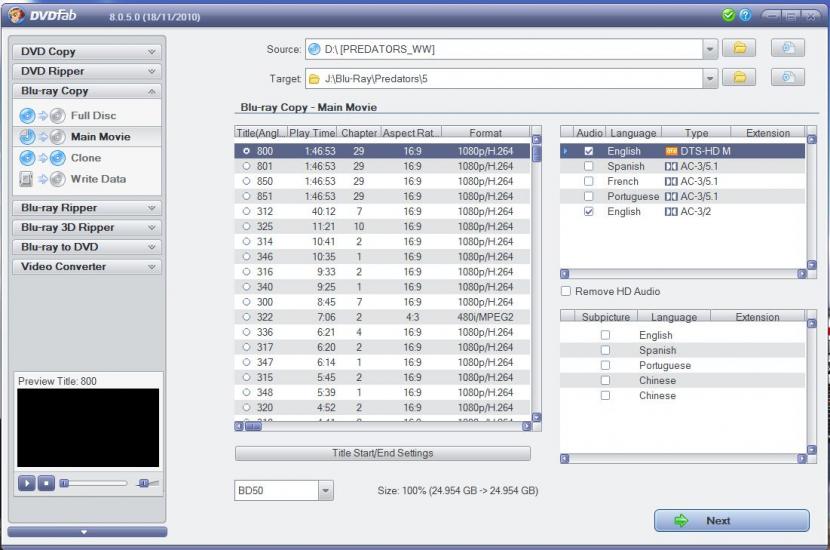Image resolution: width=830 pixels, height=550 pixels.
Task: Open the BD50 output size dropdown
Action: tap(326, 491)
